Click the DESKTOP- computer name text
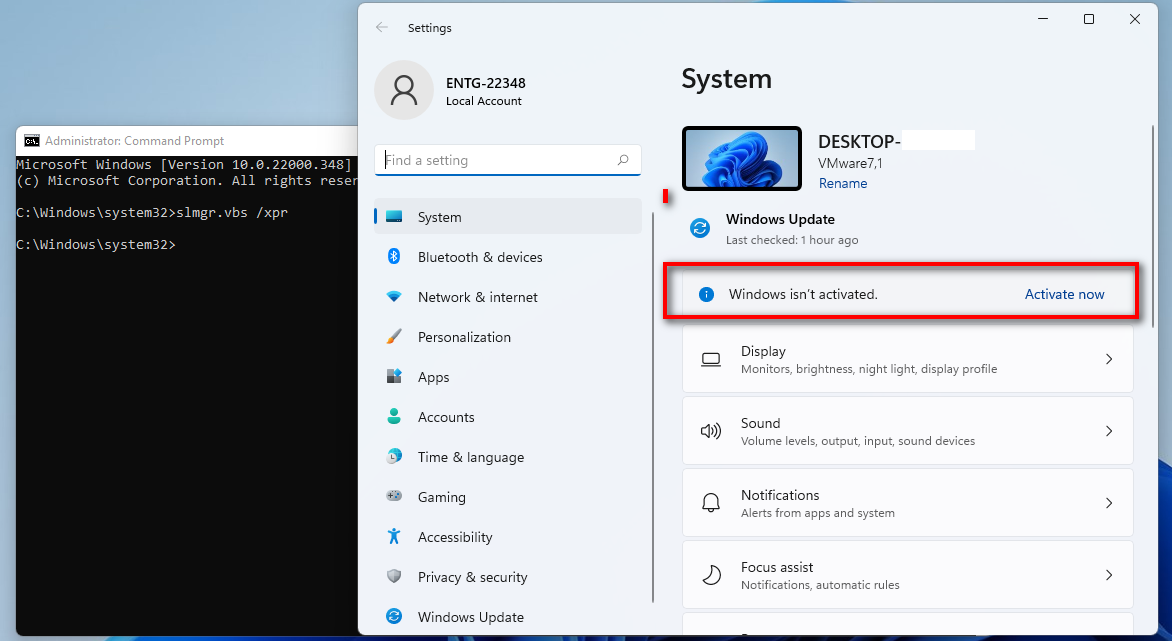The height and width of the screenshot is (641, 1172). (x=859, y=141)
